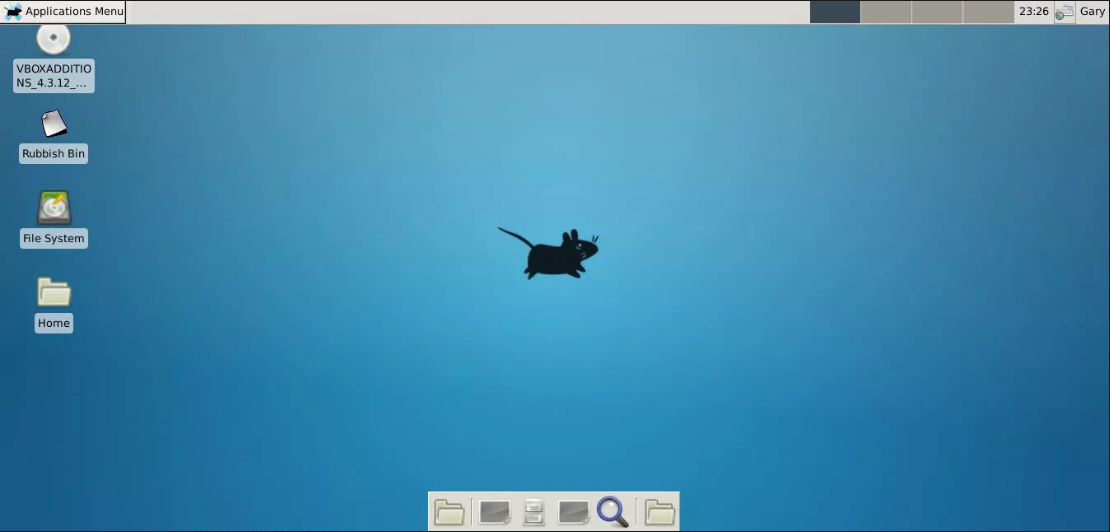
Task: Click the 23:26 clock in the panel
Action: (x=1034, y=11)
